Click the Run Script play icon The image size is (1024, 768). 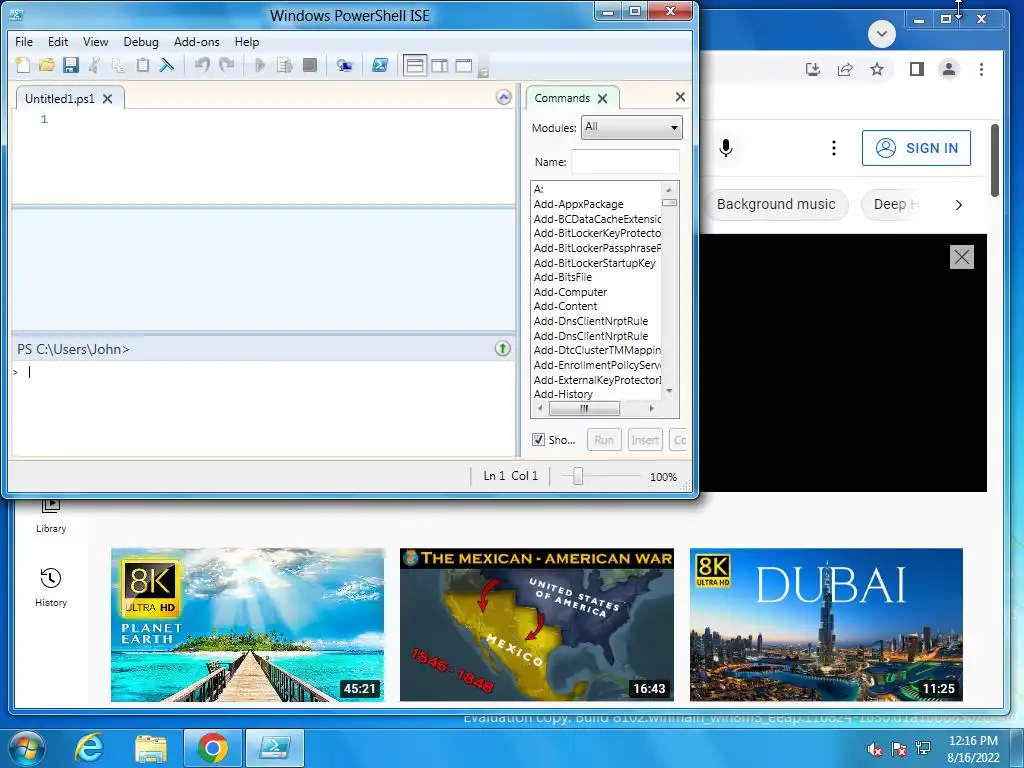point(260,65)
